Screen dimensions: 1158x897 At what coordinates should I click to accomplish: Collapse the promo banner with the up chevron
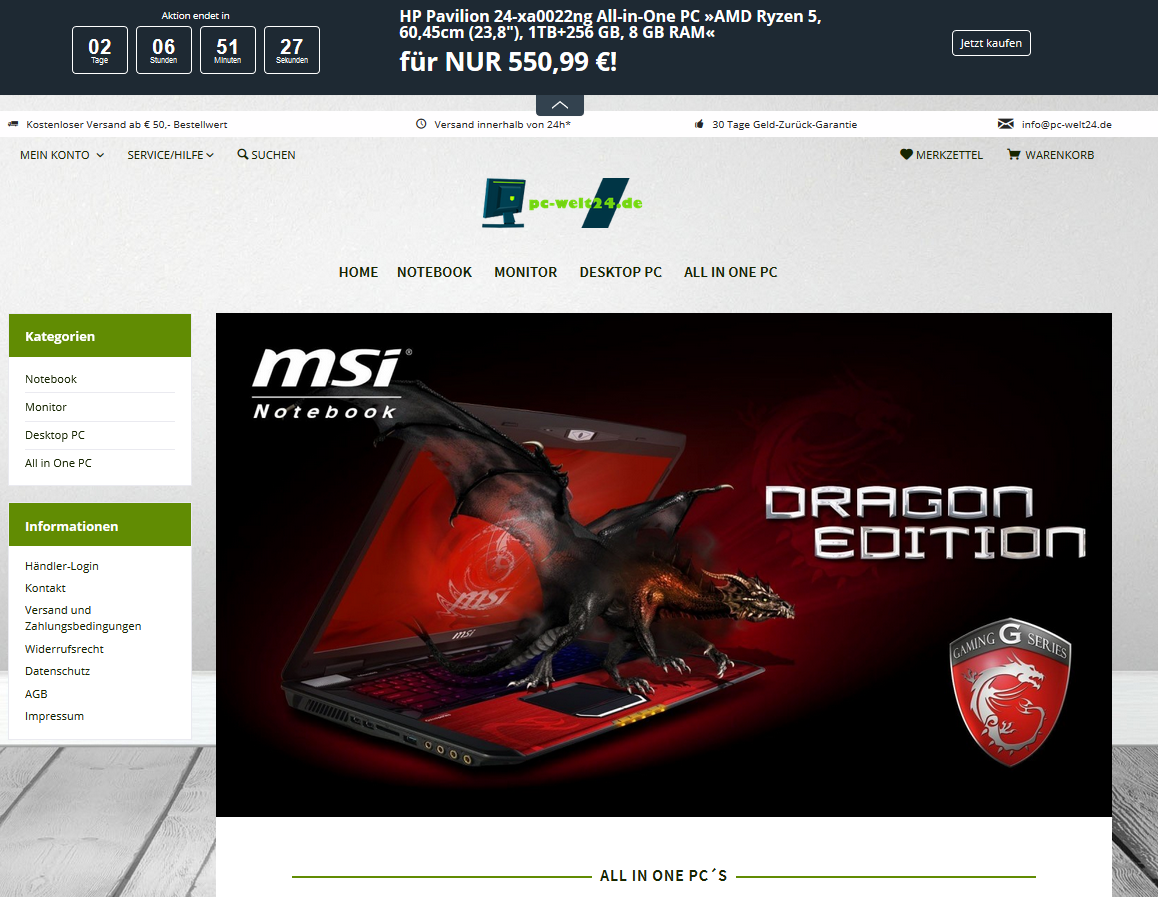(x=560, y=105)
